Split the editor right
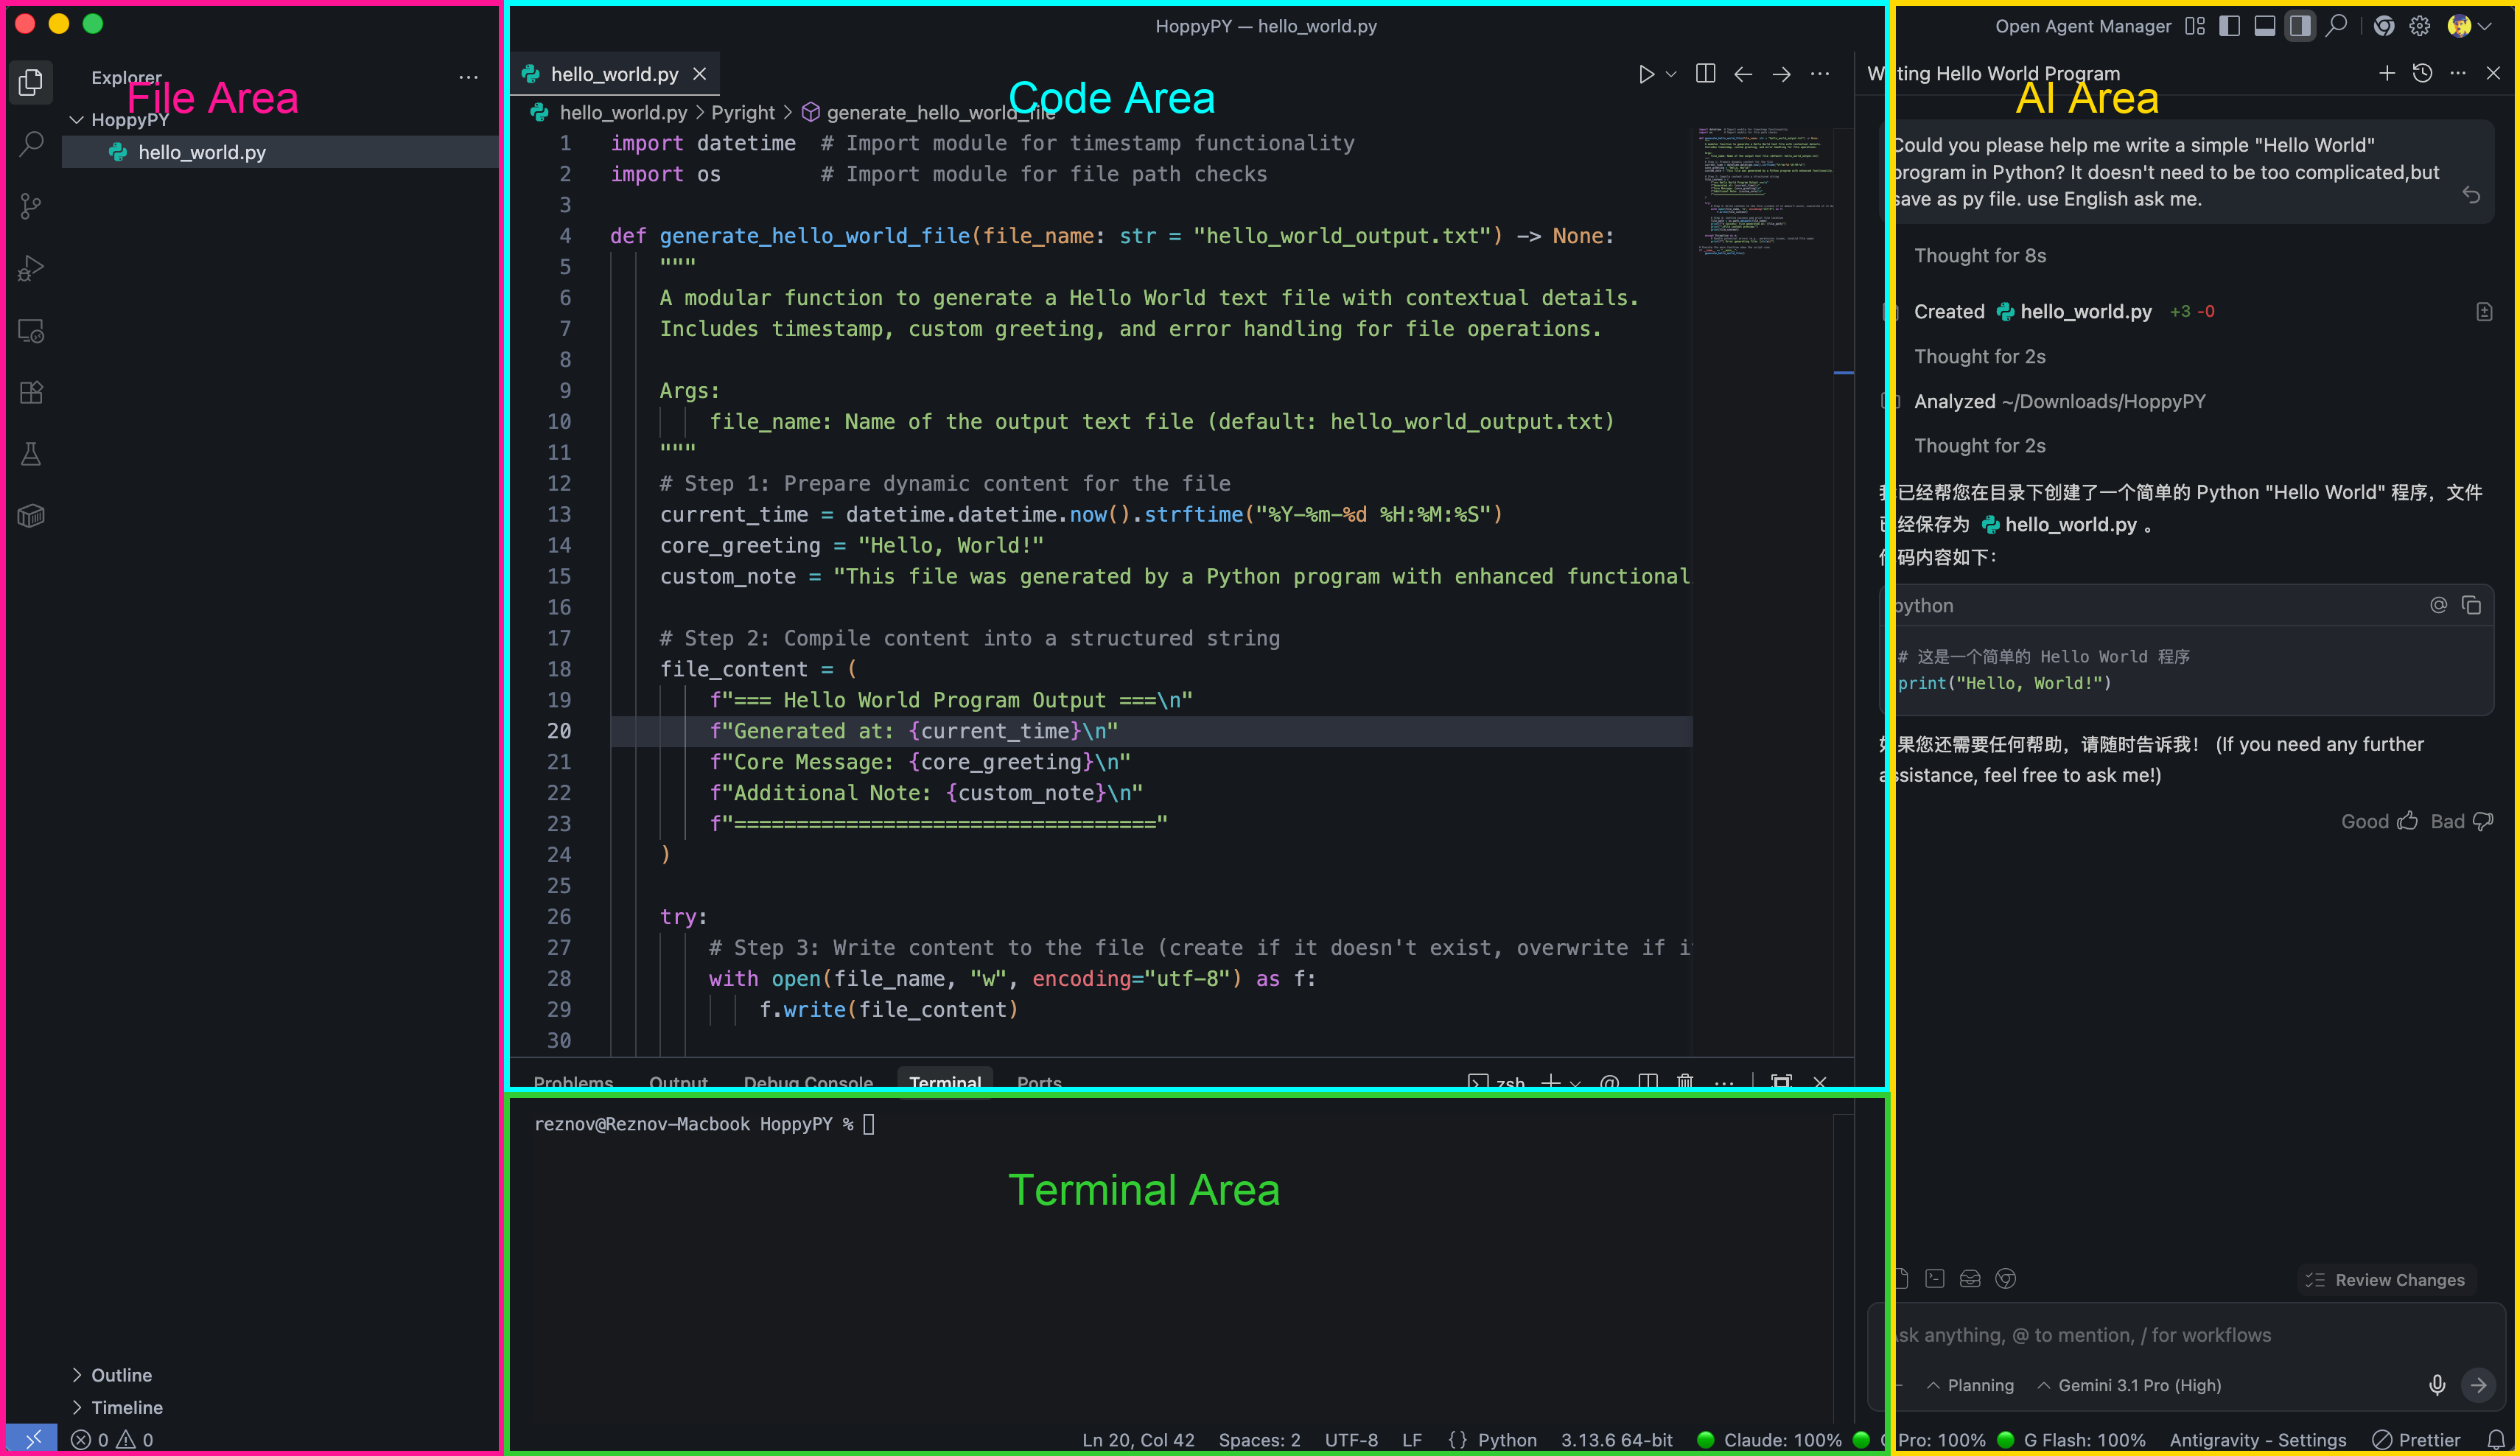2520x1456 pixels. (x=1705, y=74)
